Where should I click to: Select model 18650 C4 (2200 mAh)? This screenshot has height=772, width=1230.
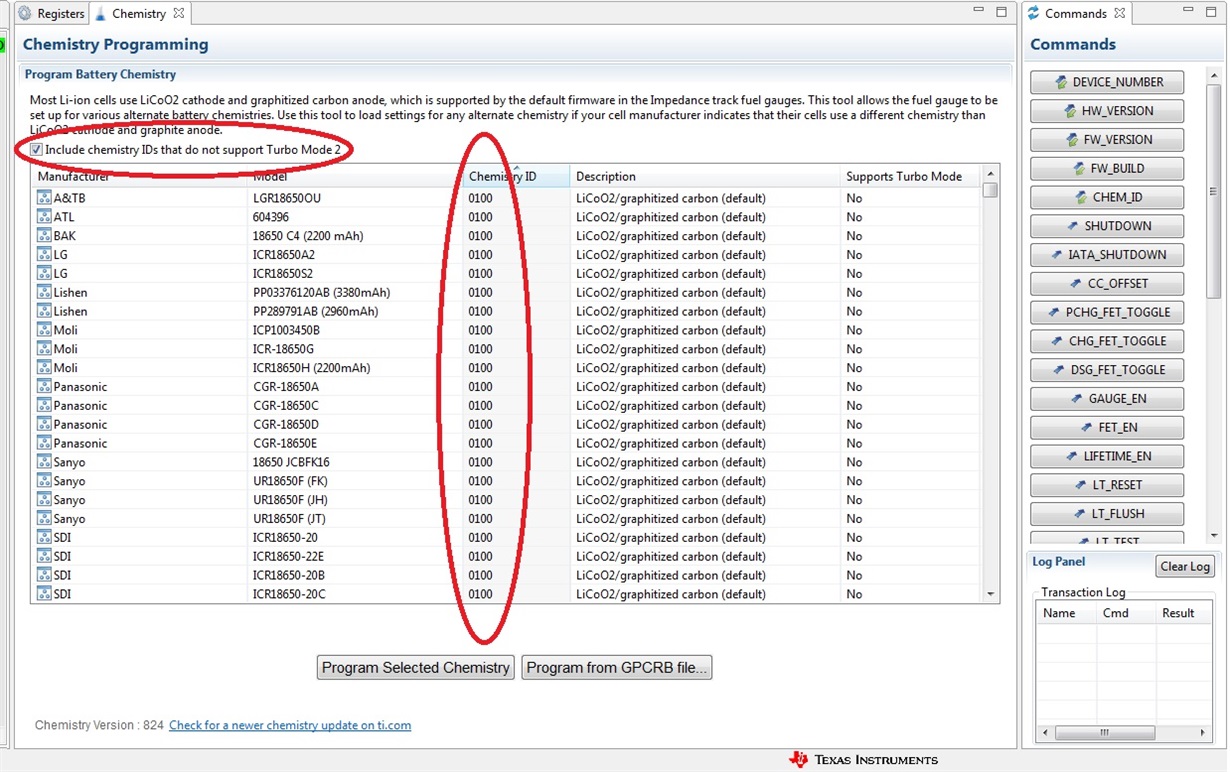[308, 236]
